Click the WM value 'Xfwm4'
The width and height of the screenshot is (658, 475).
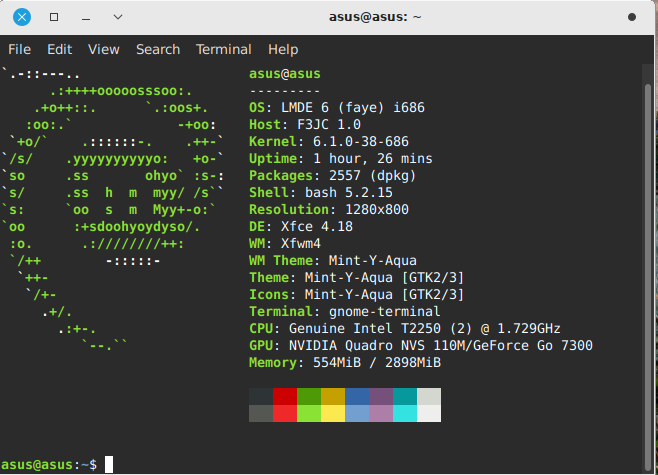(301, 243)
